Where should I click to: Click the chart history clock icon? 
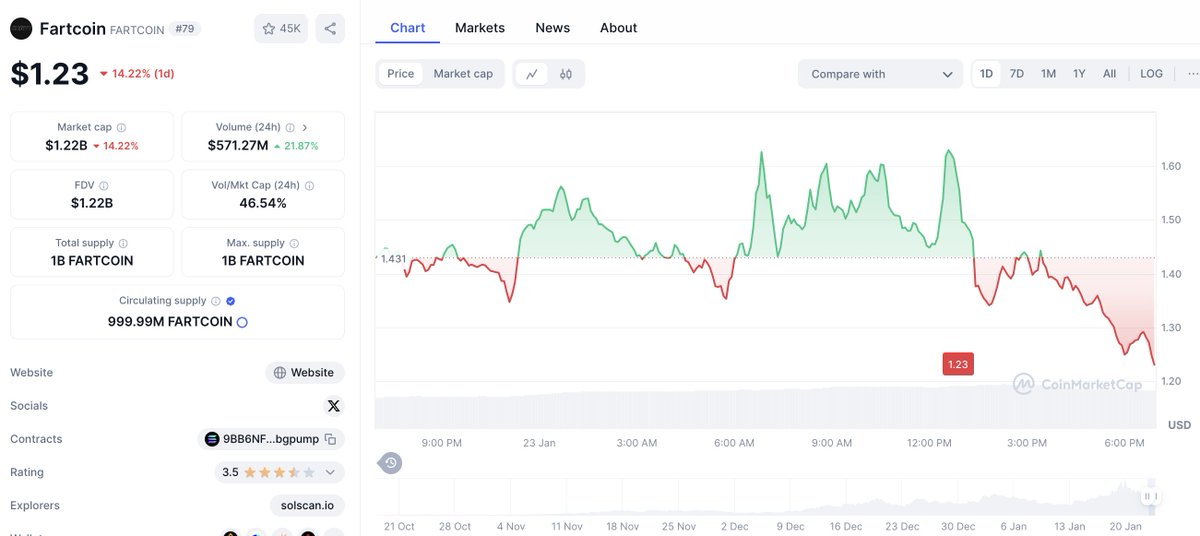pos(391,463)
